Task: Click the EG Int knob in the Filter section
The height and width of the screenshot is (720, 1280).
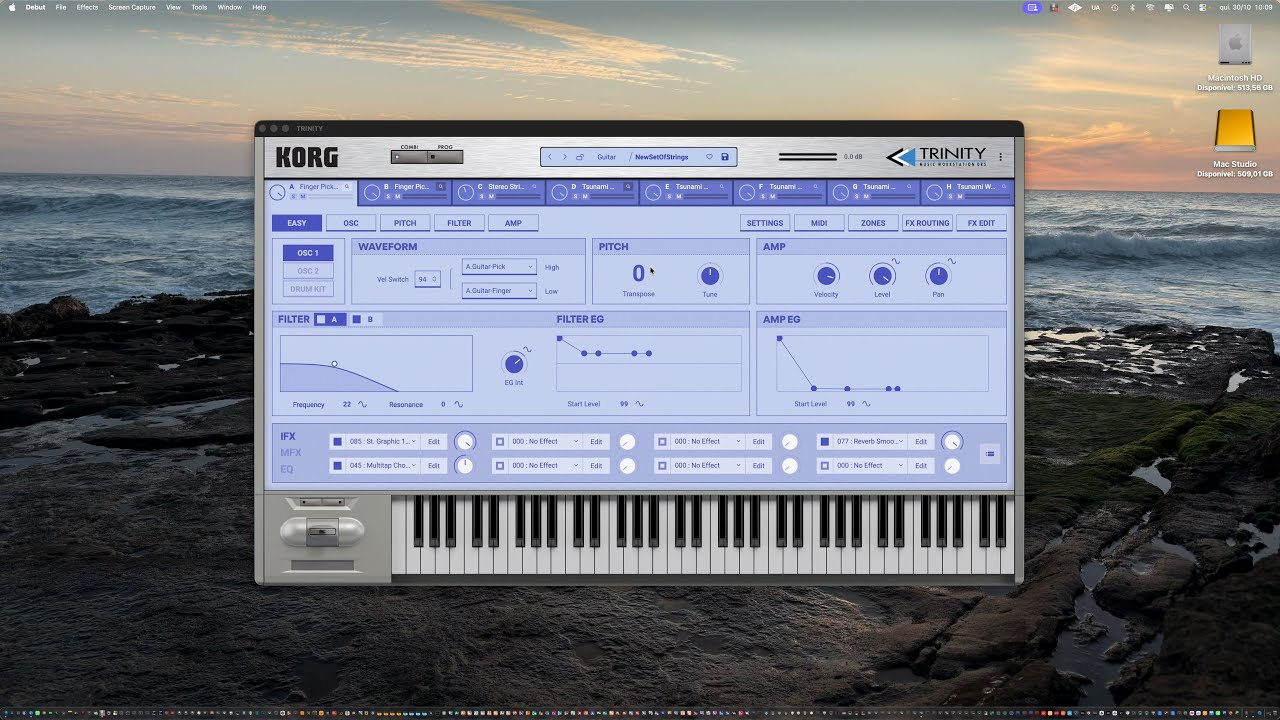Action: coord(514,364)
